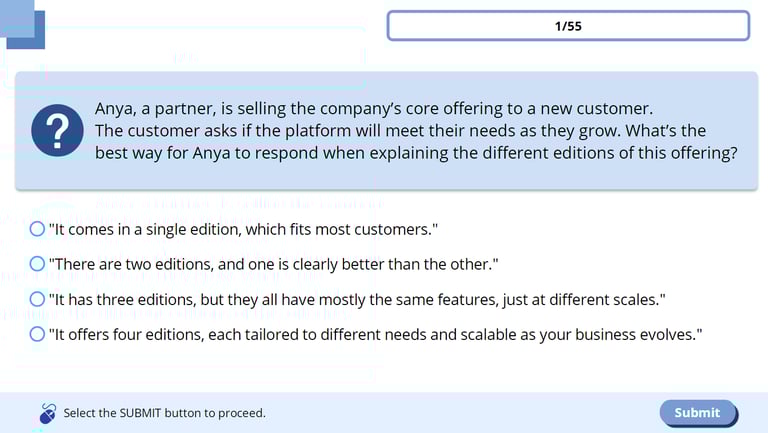Select the "single edition" radio button
768x433 pixels.
pos(37,229)
